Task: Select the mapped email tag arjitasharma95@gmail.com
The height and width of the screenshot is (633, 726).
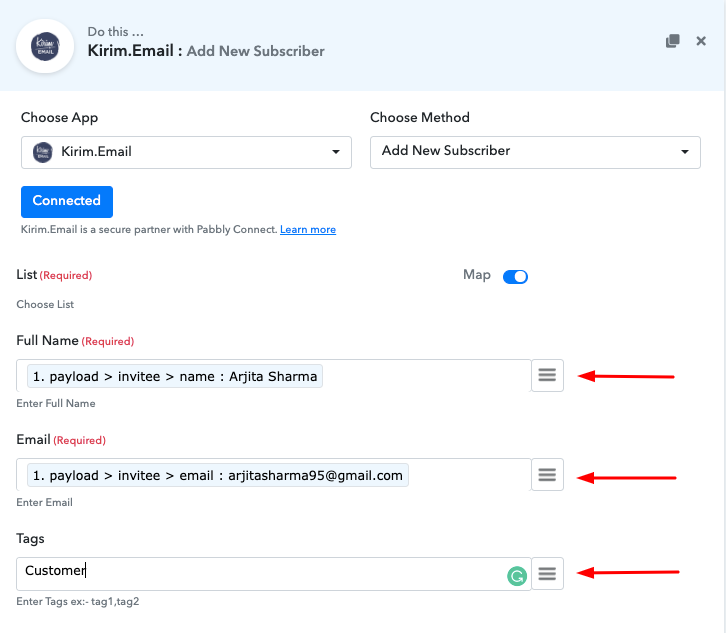Action: (218, 475)
